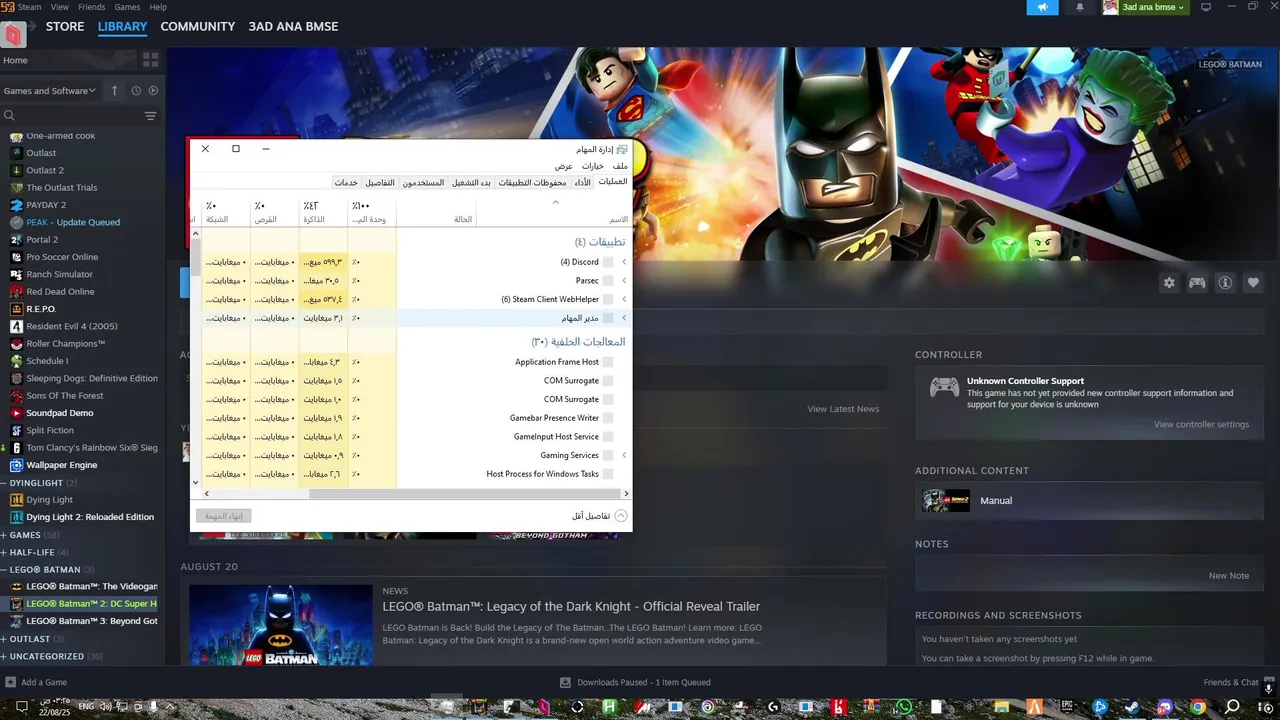This screenshot has width=1280, height=720.
Task: Switch to Big Picture mode monitor icon
Action: [x=1205, y=7]
